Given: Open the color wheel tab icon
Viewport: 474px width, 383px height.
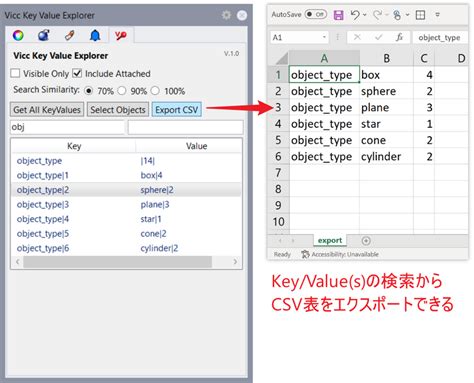Looking at the screenshot, I should 18,35.
